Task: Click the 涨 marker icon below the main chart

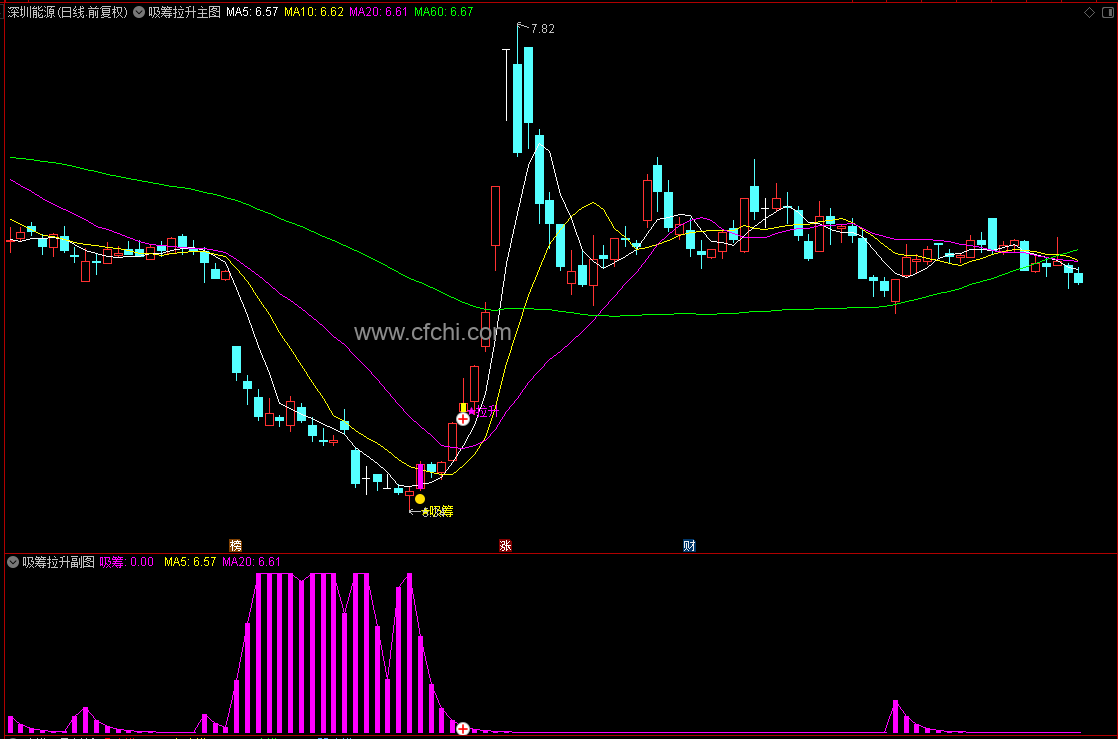Action: point(505,546)
